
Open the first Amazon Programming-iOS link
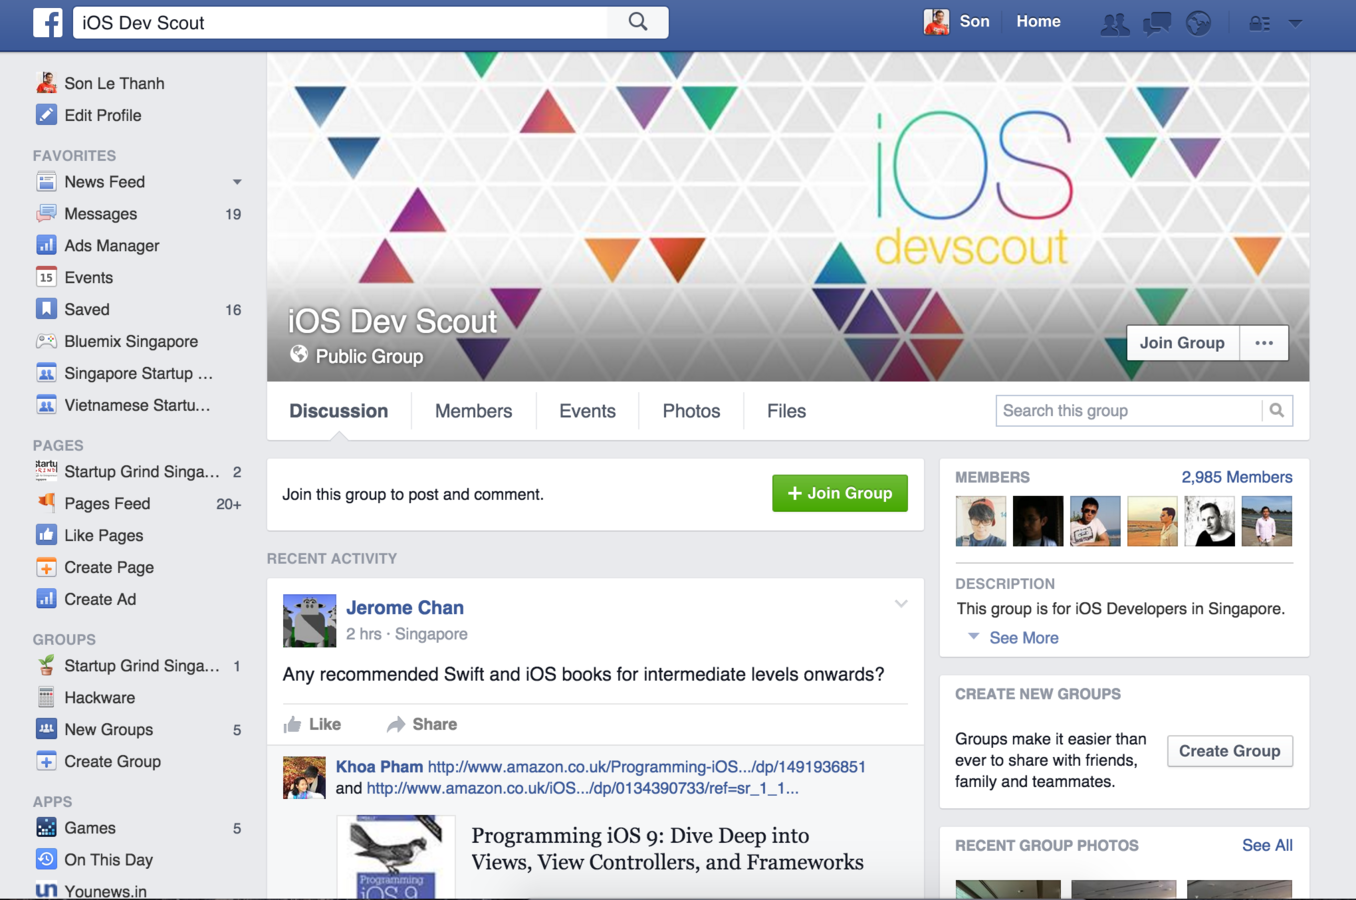point(646,767)
